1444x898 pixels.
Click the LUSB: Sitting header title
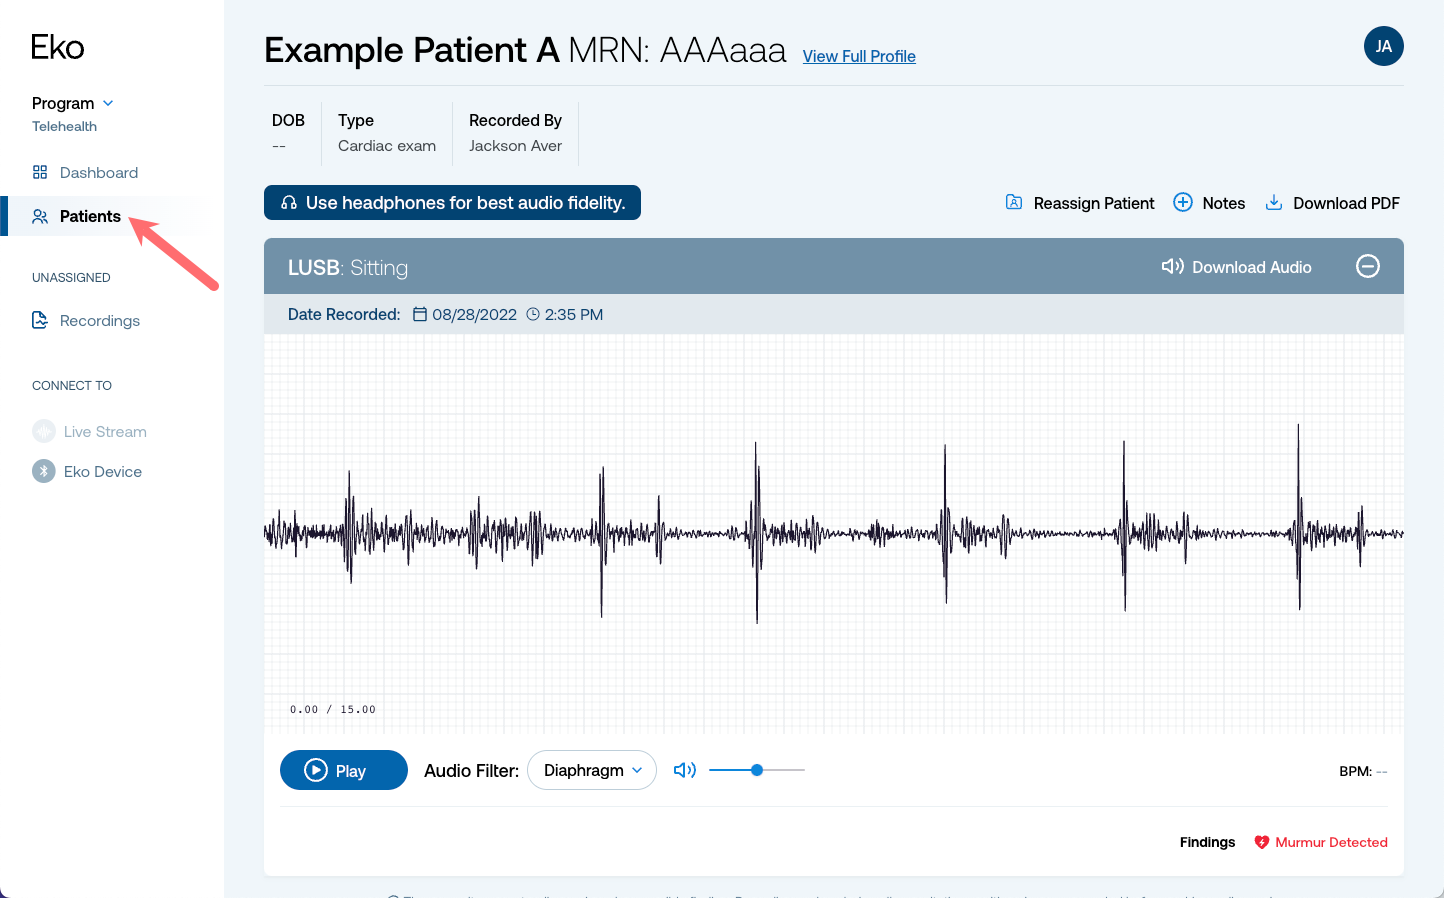(x=348, y=267)
